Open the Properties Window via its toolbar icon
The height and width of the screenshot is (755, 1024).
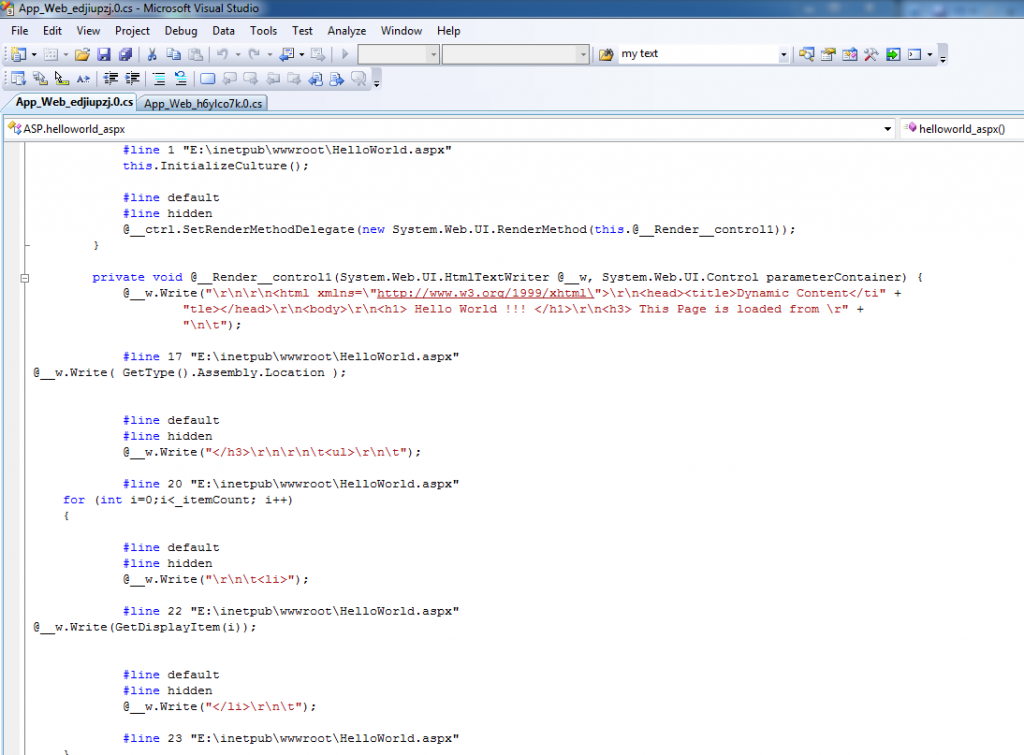827,54
